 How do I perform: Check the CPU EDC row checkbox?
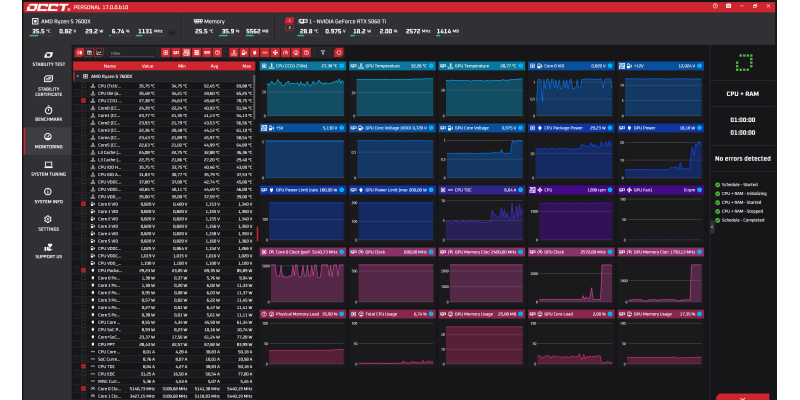click(83, 373)
